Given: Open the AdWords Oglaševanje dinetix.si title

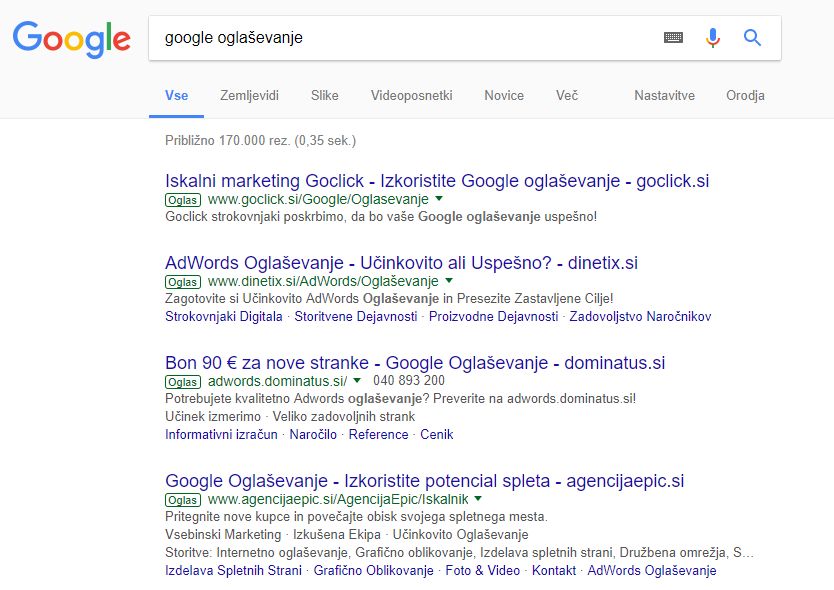Looking at the screenshot, I should (402, 263).
